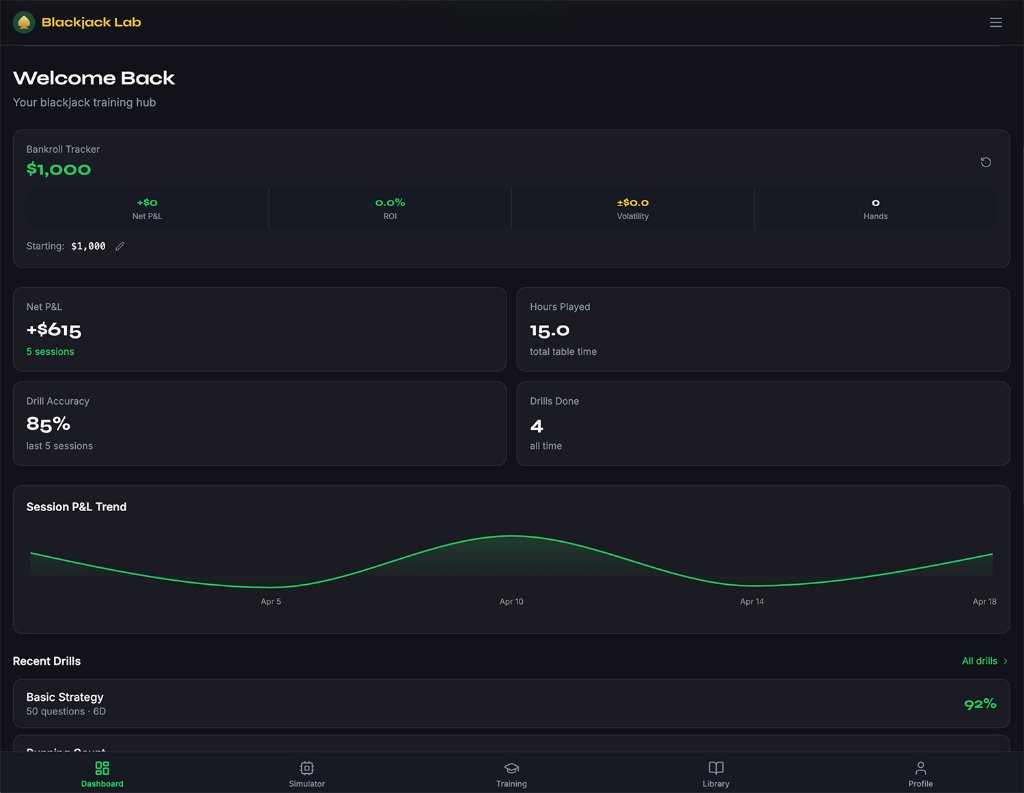Open the Profile person icon
This screenshot has height=793, width=1024.
coord(920,768)
